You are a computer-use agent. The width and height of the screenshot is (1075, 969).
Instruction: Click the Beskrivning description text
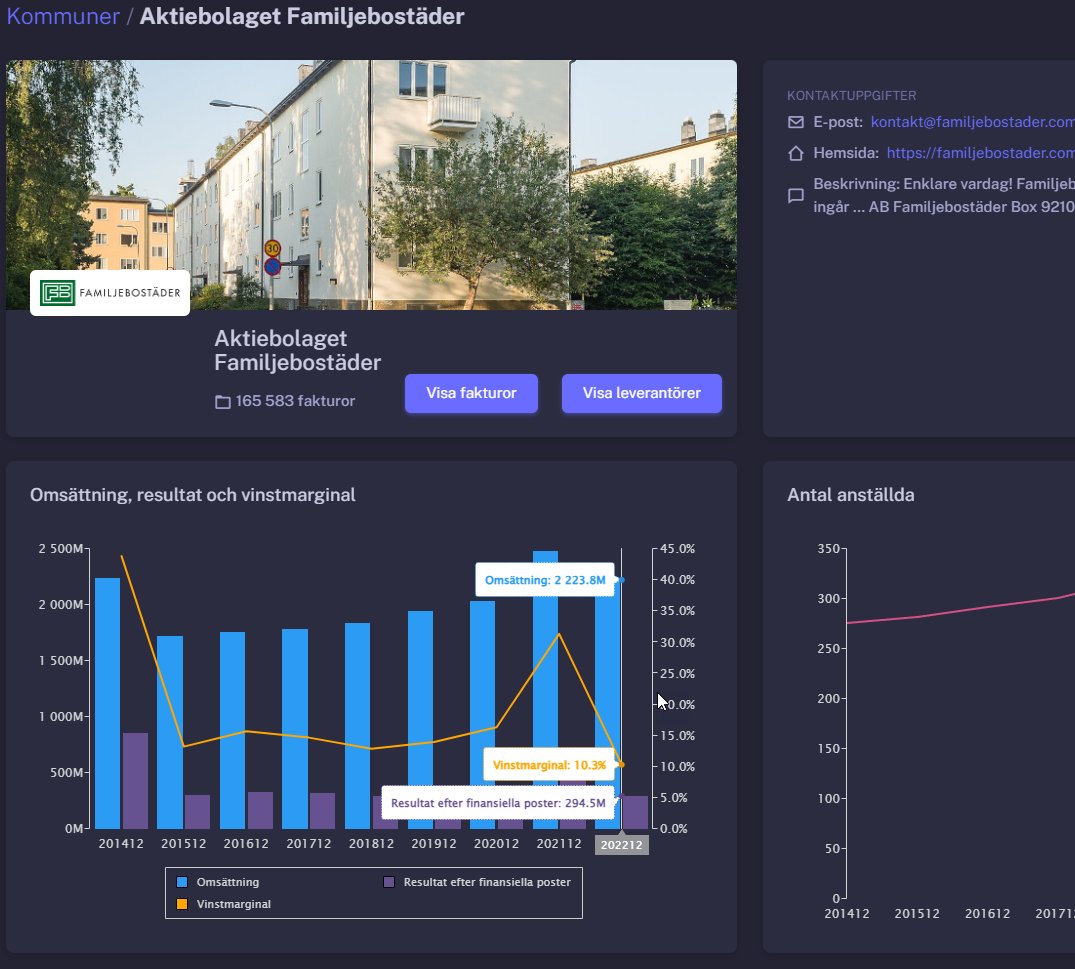point(944,195)
